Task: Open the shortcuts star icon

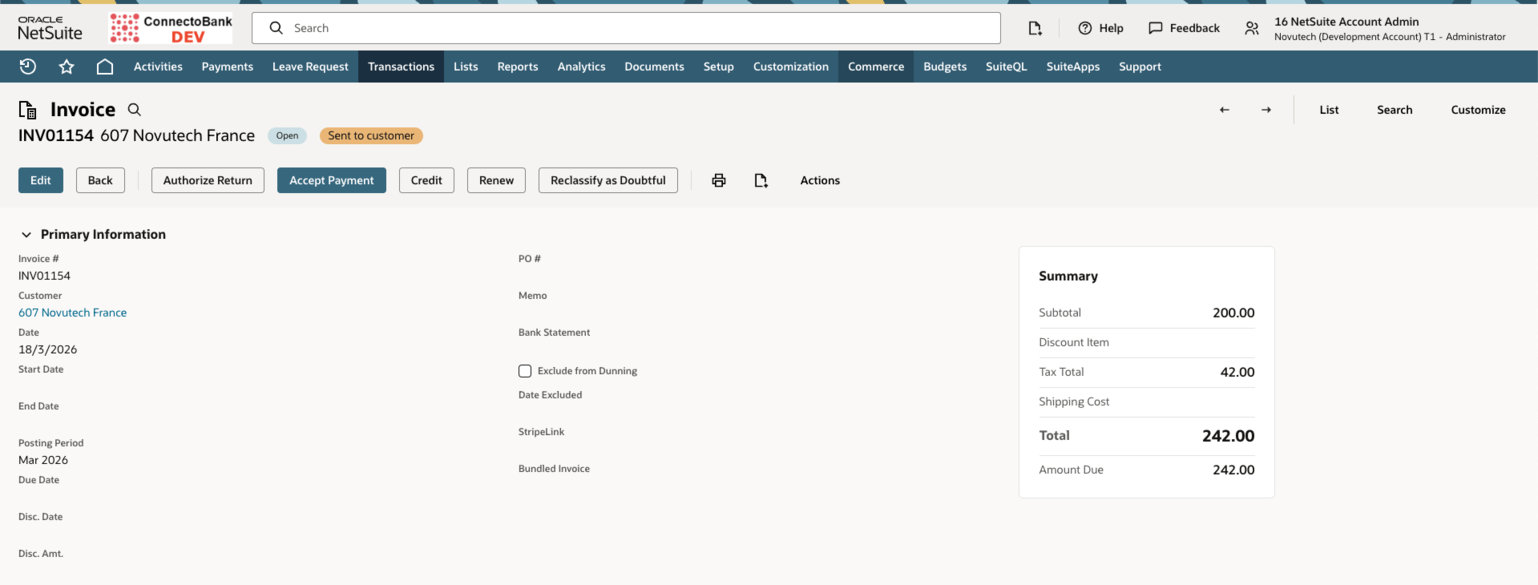Action: 66,66
